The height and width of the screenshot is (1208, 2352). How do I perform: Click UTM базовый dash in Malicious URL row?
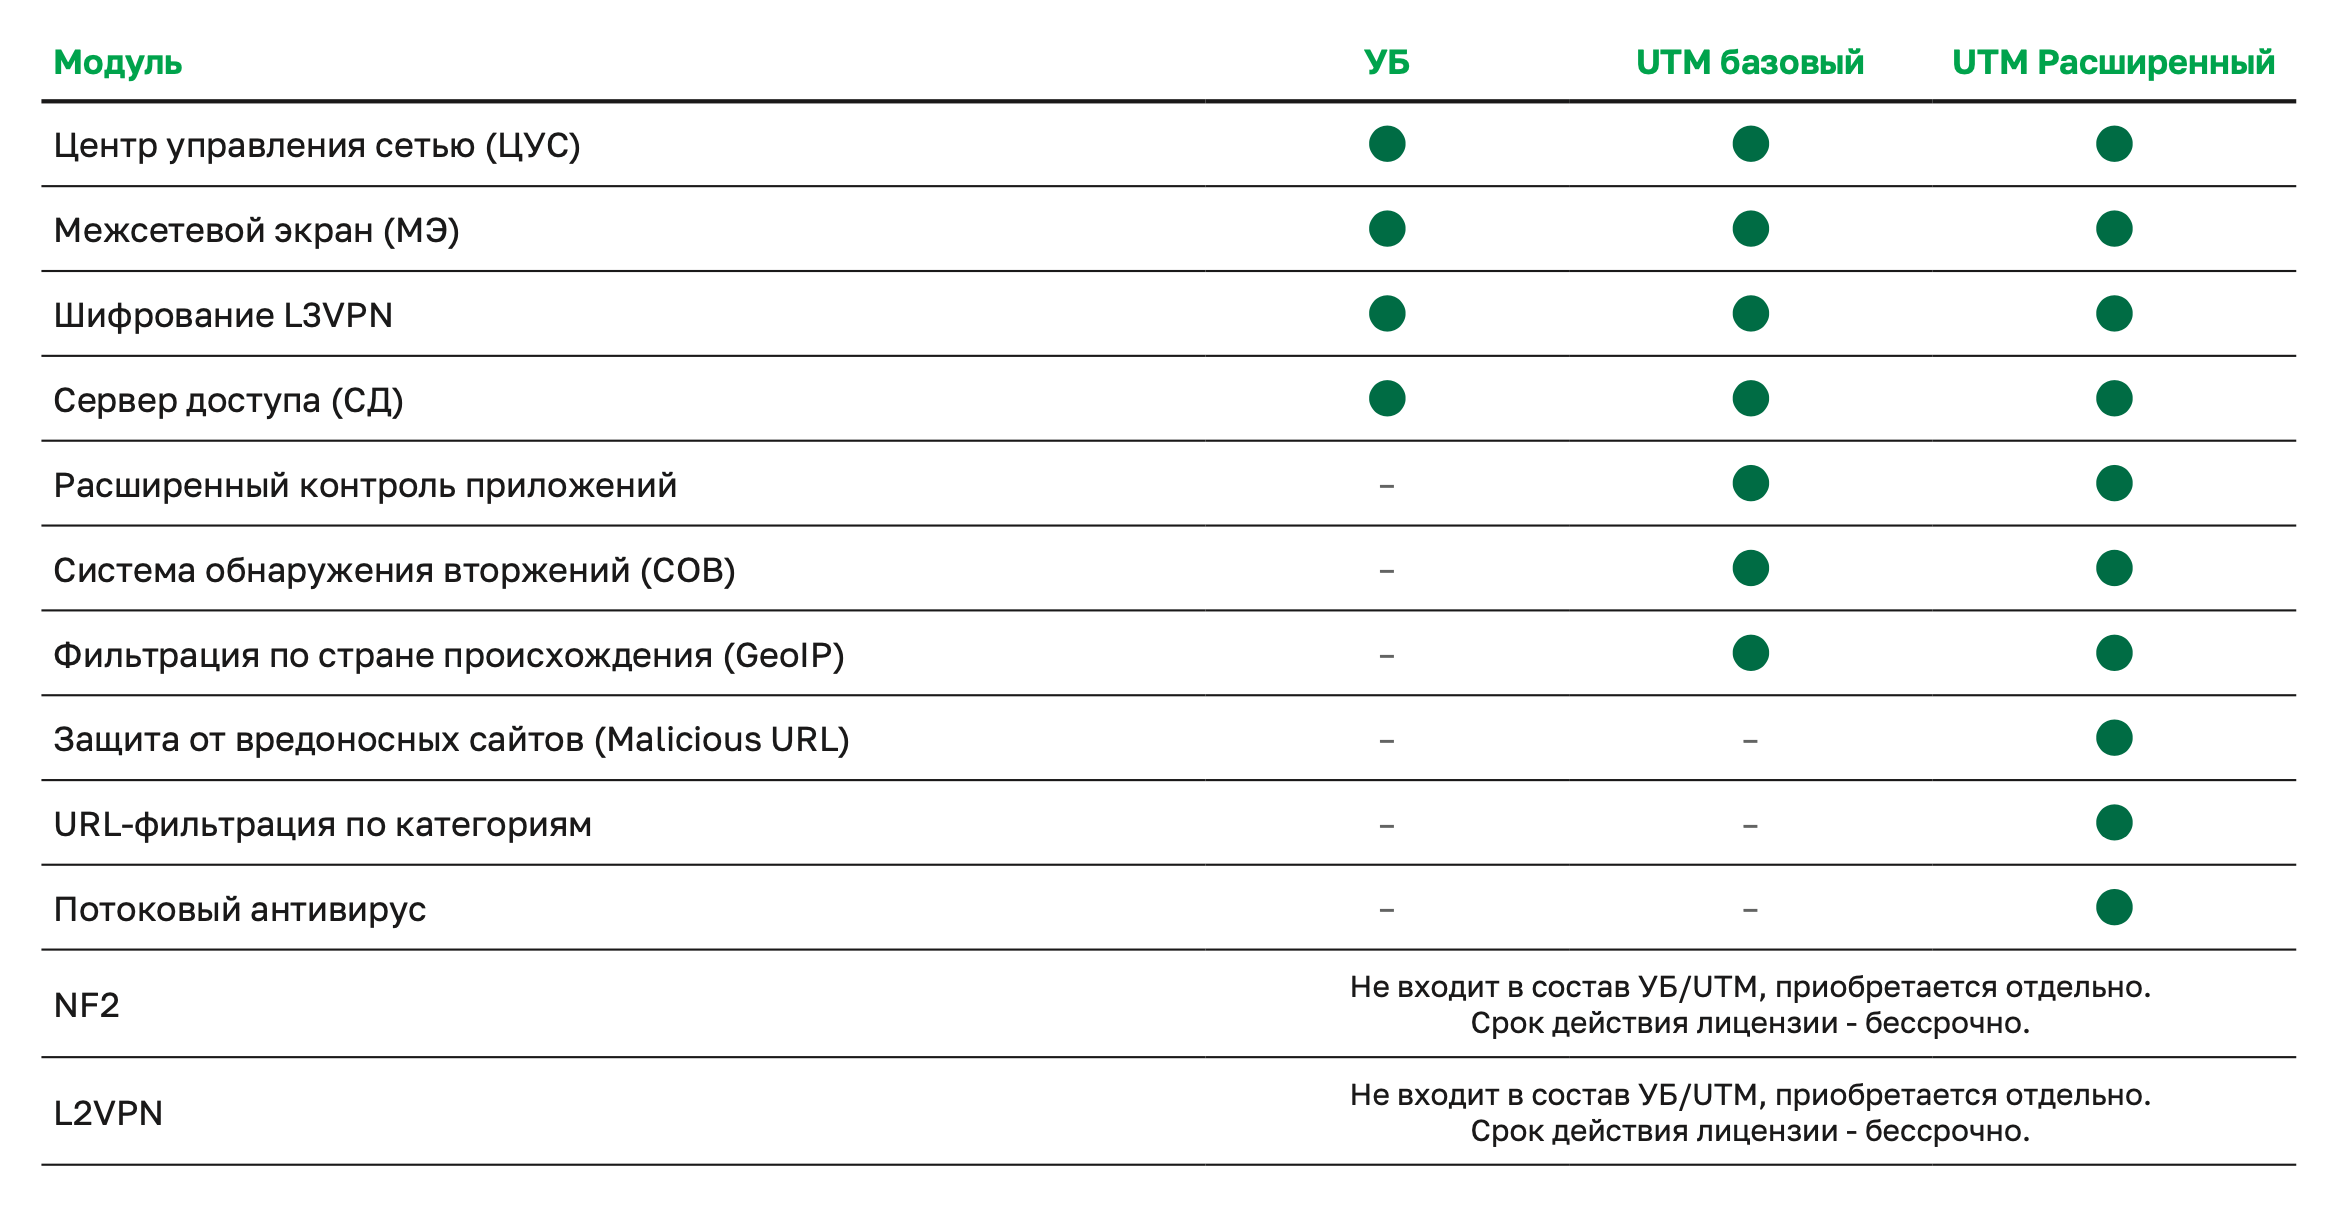[1750, 741]
